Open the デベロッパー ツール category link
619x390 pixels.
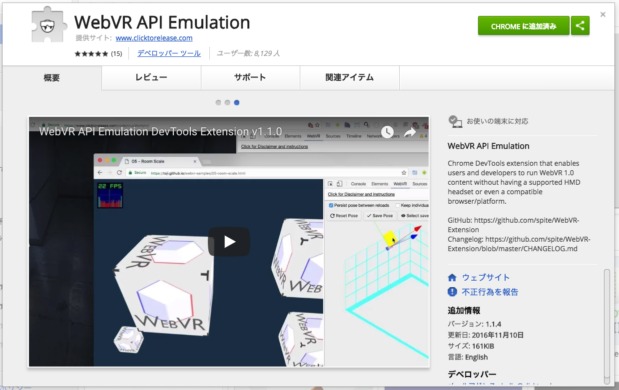tap(169, 53)
